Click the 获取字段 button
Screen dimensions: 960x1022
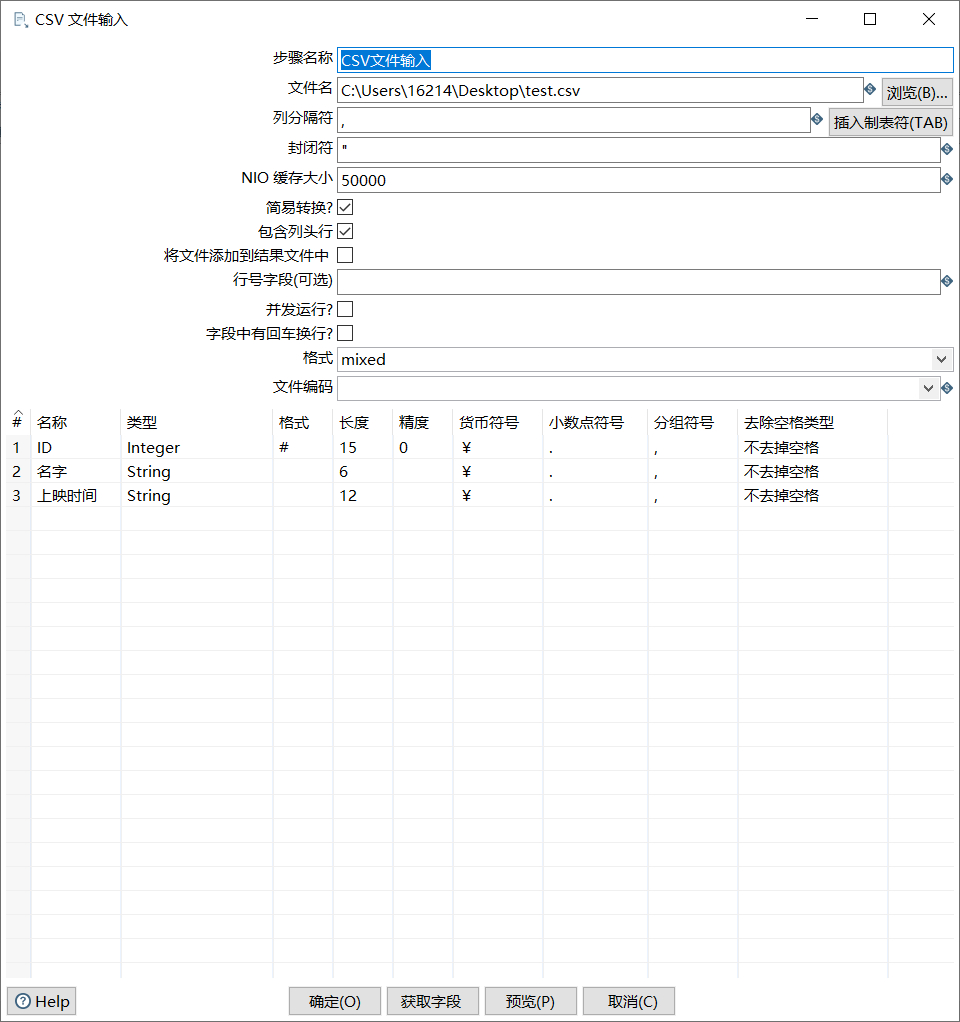click(x=431, y=1001)
